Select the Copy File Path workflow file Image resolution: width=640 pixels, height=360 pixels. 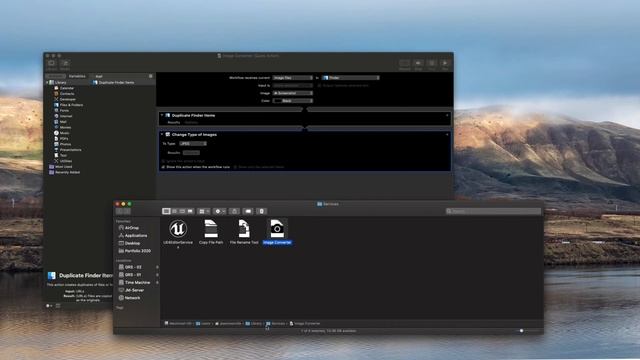tap(211, 231)
